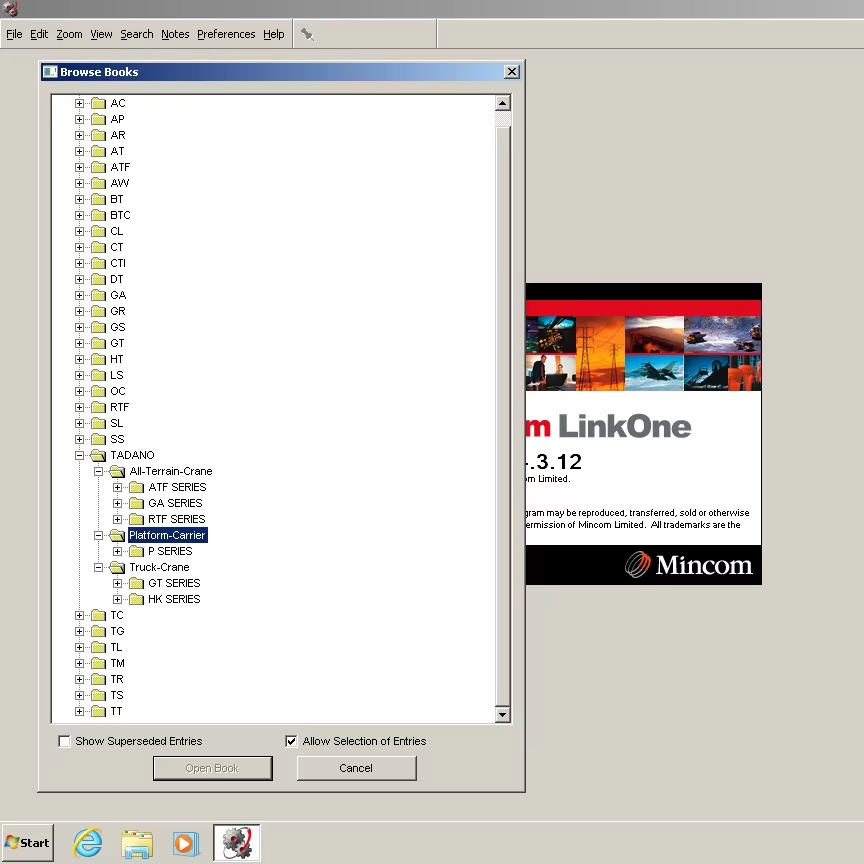
Task: Select the TADANO folder icon
Action: 99,455
